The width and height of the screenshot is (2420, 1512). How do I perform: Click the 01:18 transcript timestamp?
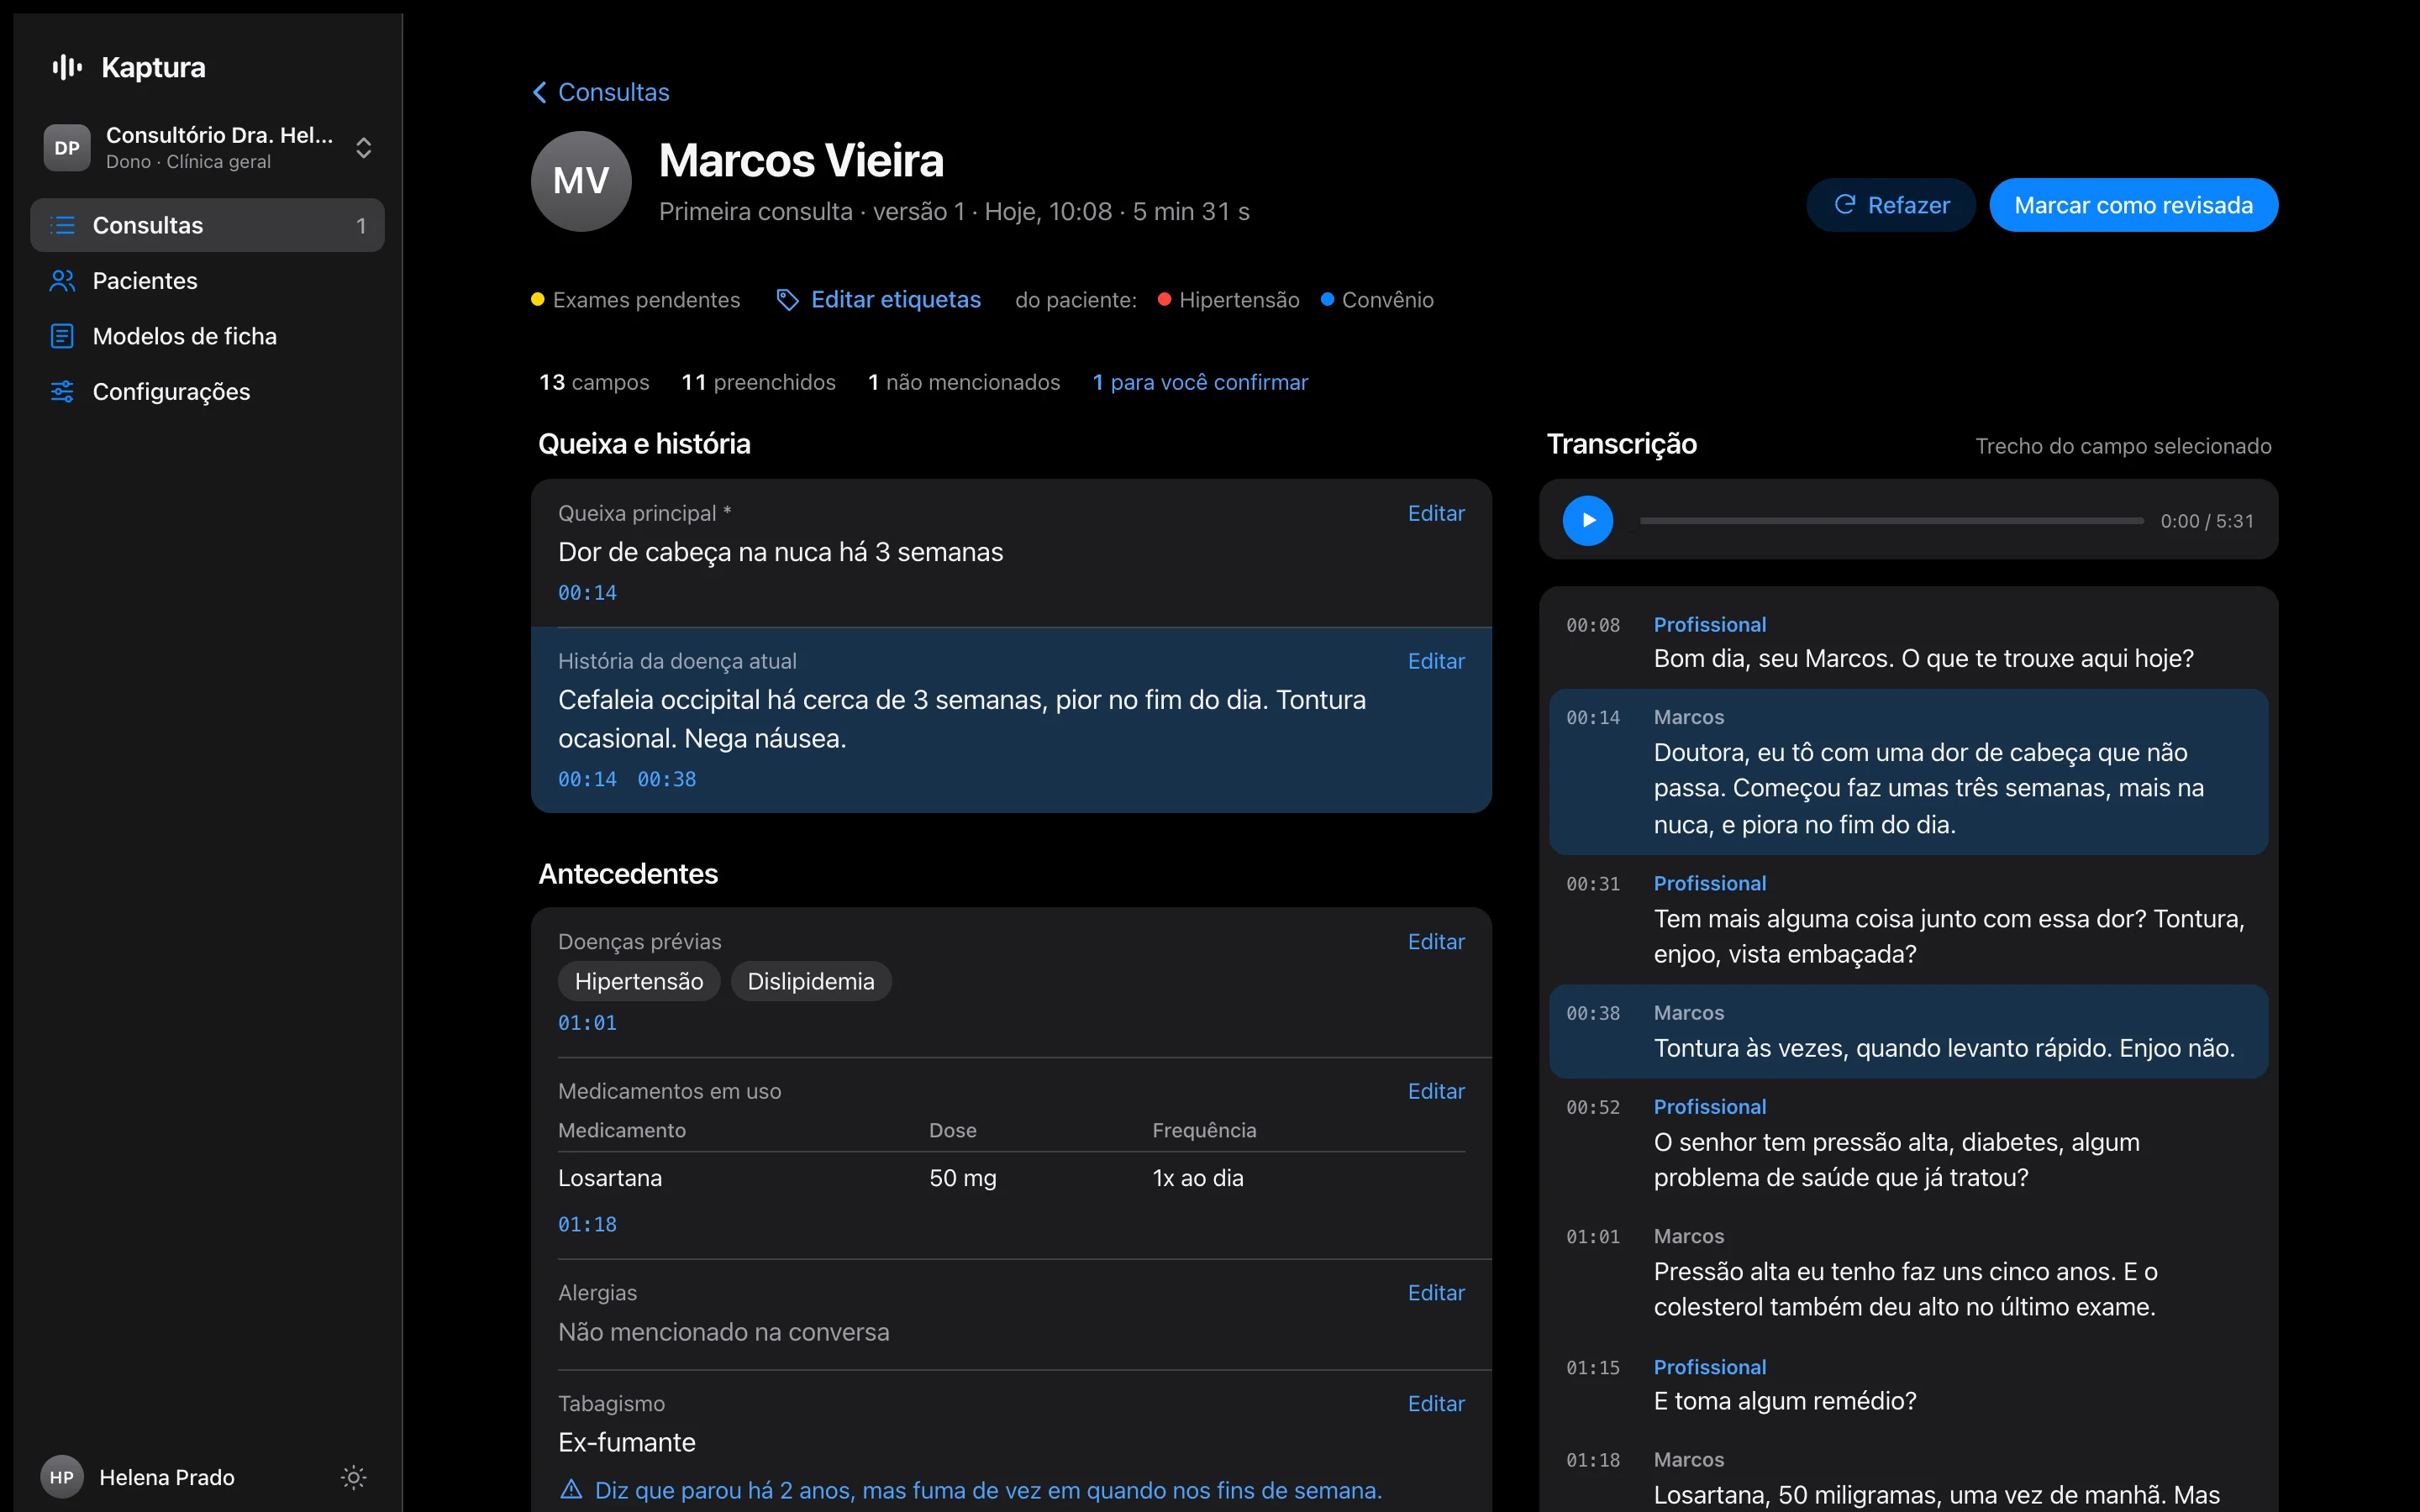click(1593, 1460)
